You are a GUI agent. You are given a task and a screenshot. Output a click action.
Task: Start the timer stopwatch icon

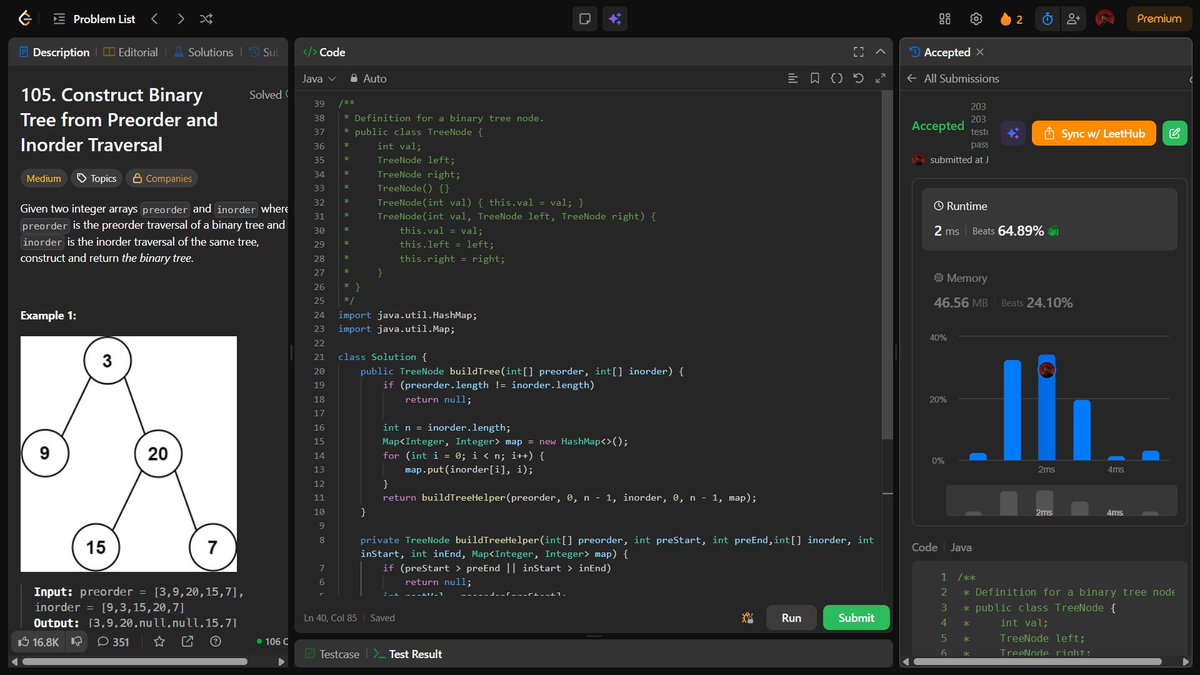pyautogui.click(x=1047, y=18)
